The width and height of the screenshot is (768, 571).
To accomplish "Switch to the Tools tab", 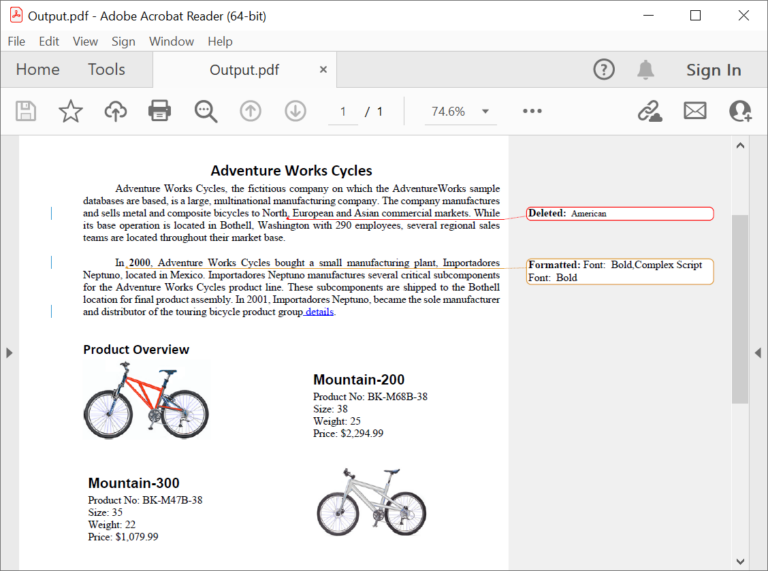I will pyautogui.click(x=106, y=70).
